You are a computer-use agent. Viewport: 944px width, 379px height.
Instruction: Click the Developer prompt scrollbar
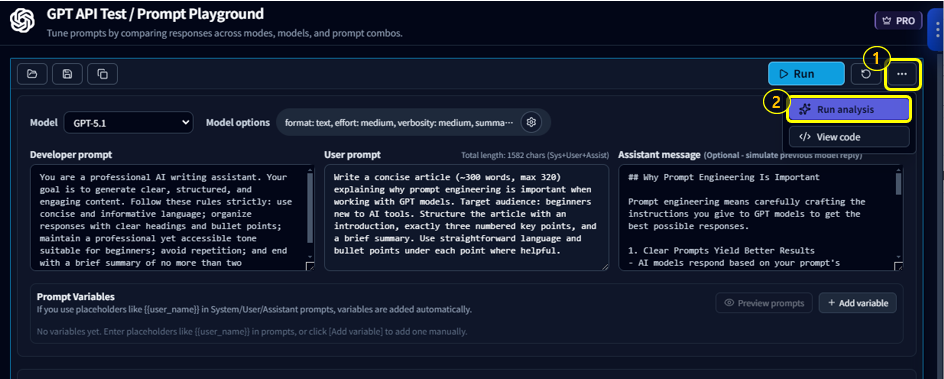[x=310, y=208]
